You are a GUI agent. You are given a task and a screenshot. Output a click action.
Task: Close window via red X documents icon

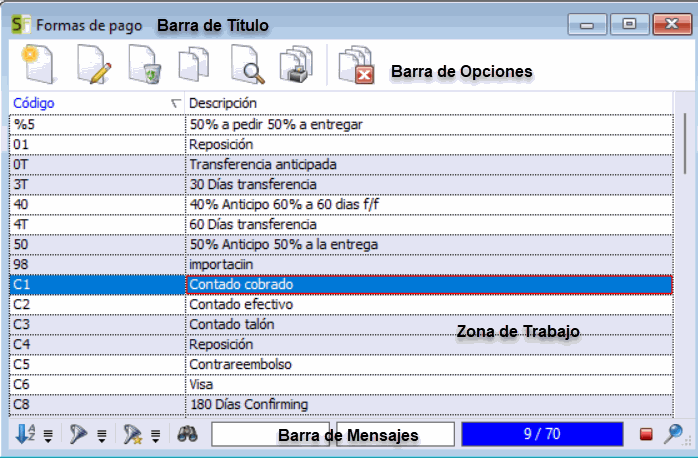tap(356, 64)
